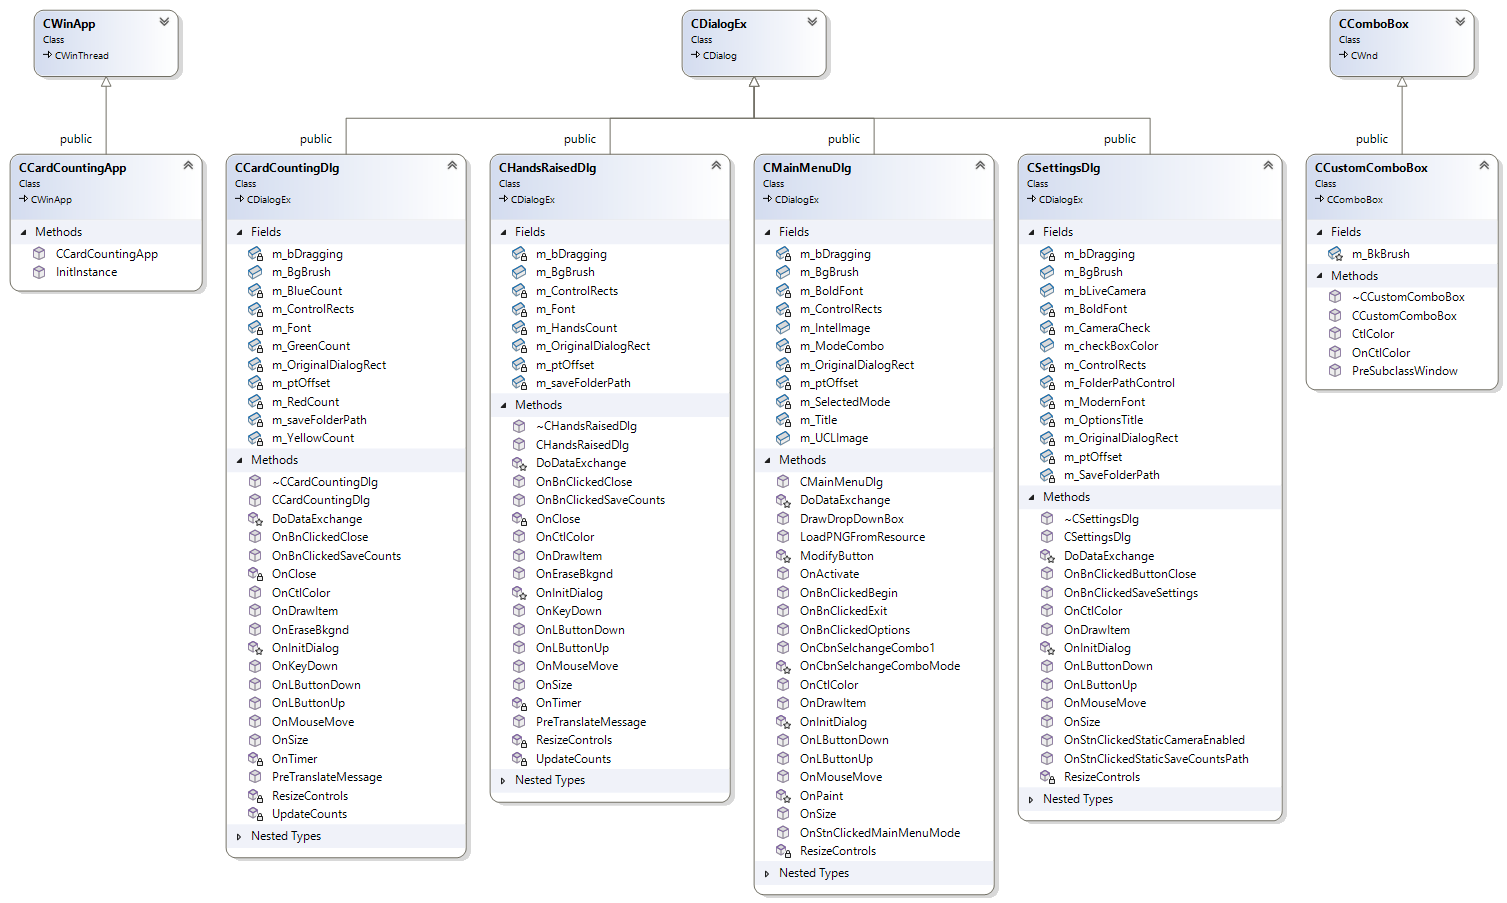Click the m_BkBrush field icon in CCustomComboBox
Screen dimensions: 1507x903
coord(1334,253)
